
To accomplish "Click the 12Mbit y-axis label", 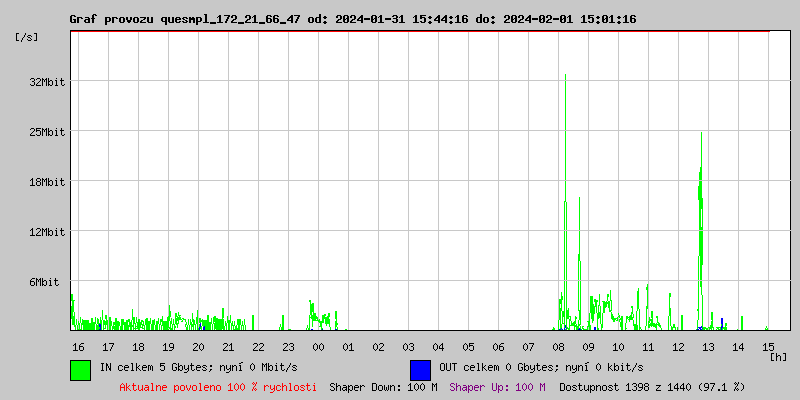I will tap(47, 232).
